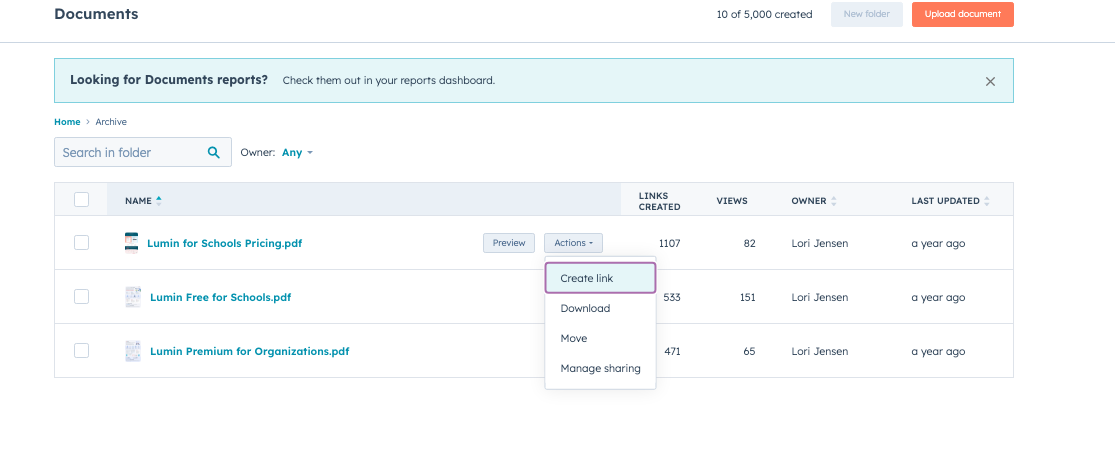Viewport: 1115px width, 463px height.
Task: Click the search magnifier icon
Action: tap(213, 152)
